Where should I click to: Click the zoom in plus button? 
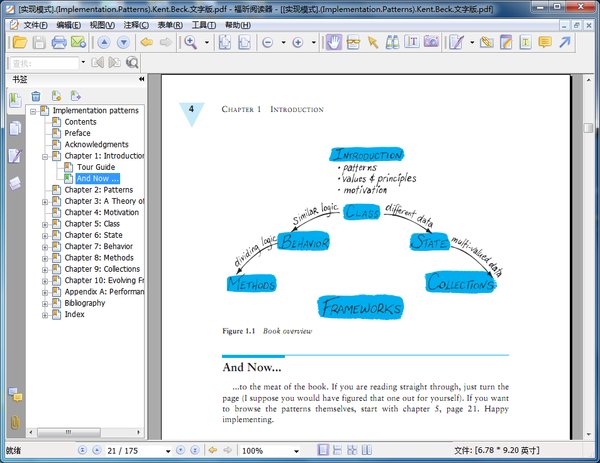click(x=298, y=42)
